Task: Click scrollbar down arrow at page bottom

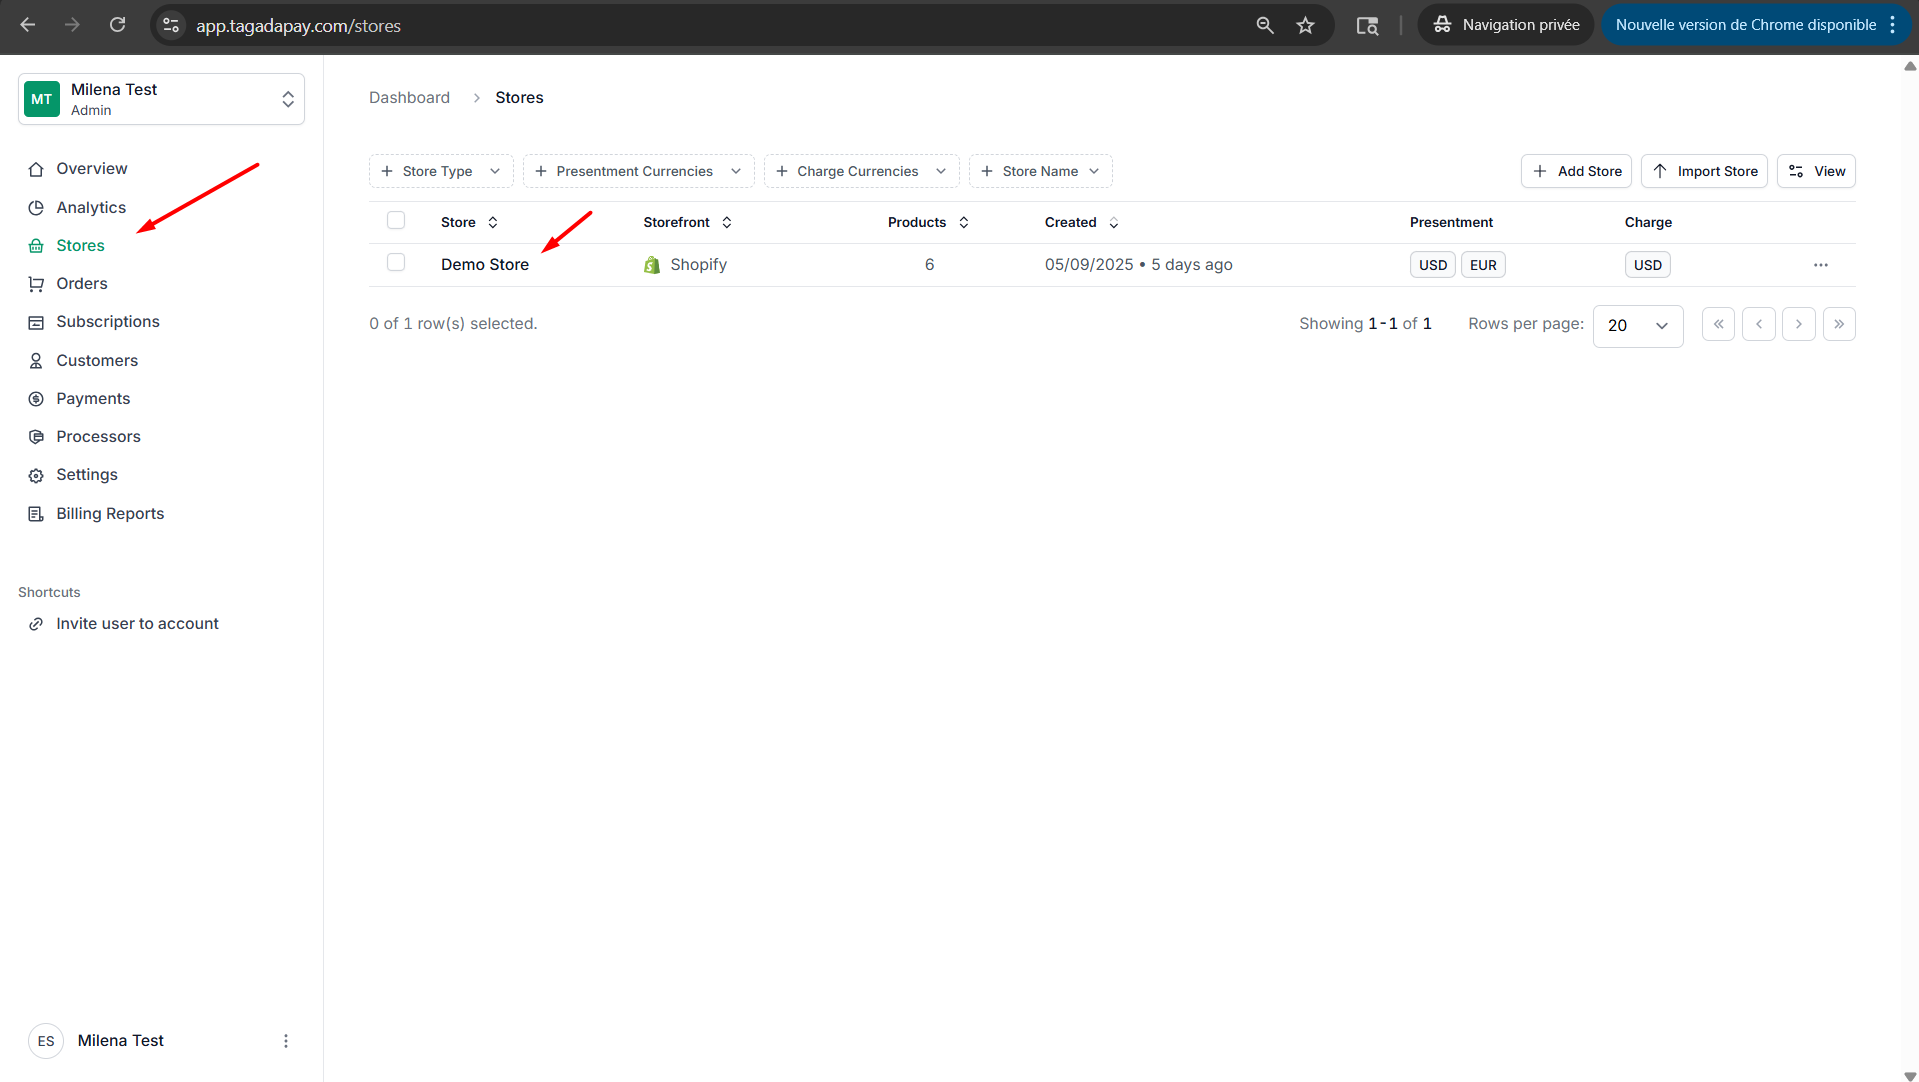Action: pyautogui.click(x=1910, y=1076)
